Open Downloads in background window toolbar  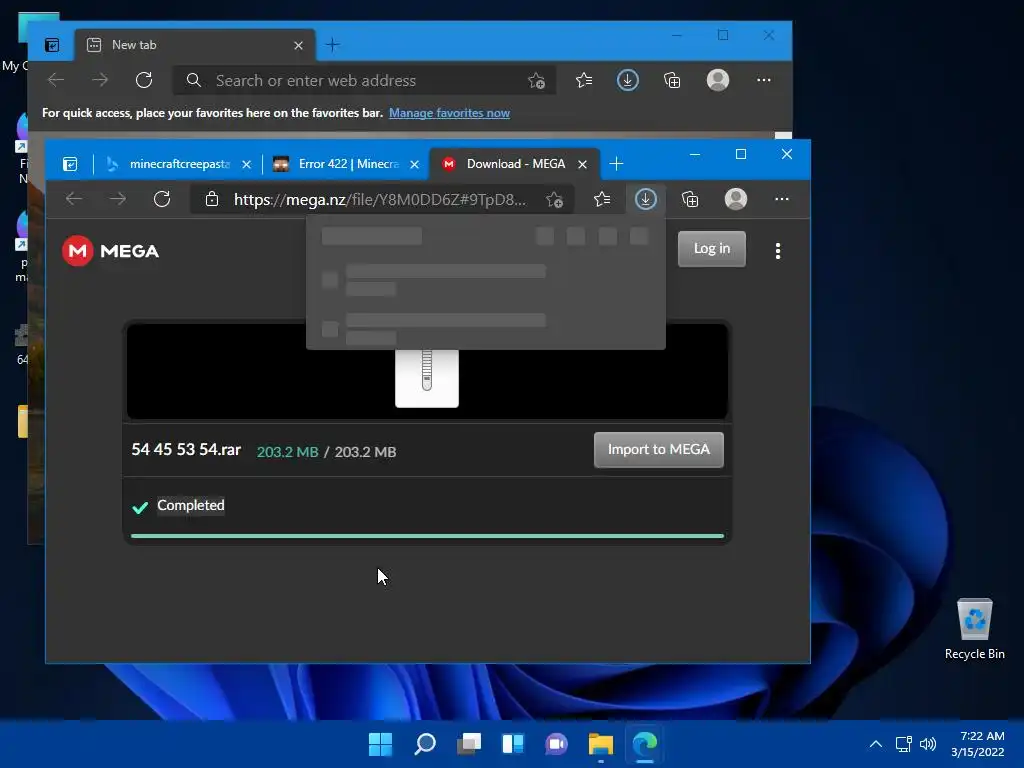tap(628, 80)
